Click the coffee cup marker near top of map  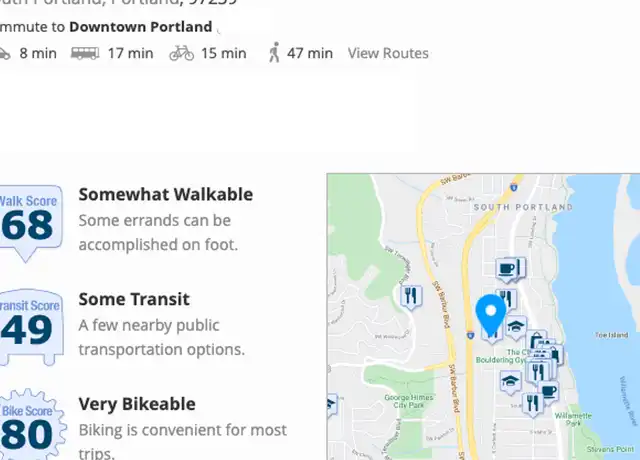[507, 270]
